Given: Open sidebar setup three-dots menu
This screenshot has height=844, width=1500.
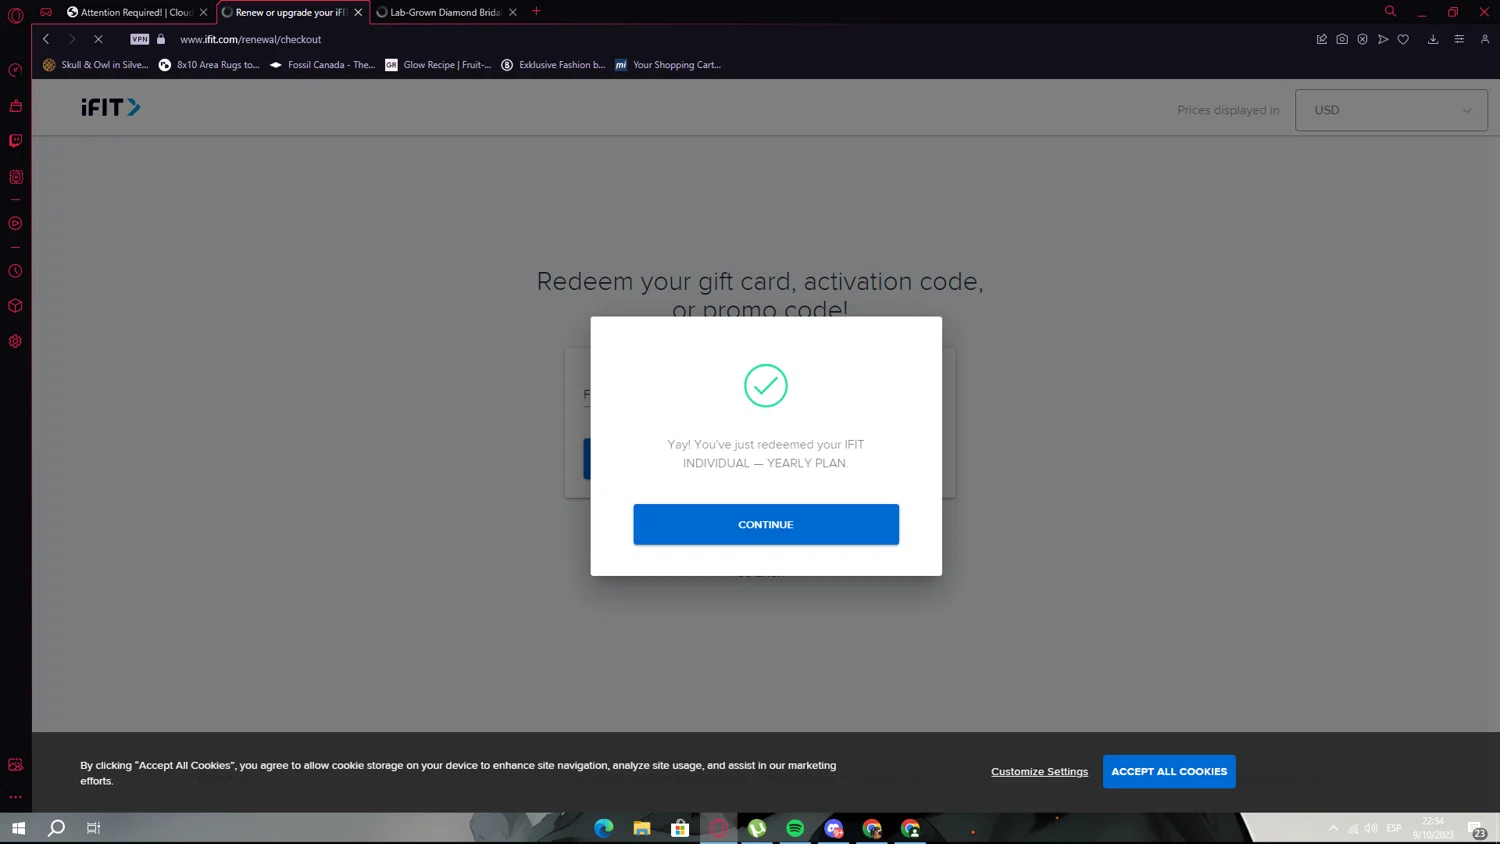Looking at the screenshot, I should click(15, 797).
